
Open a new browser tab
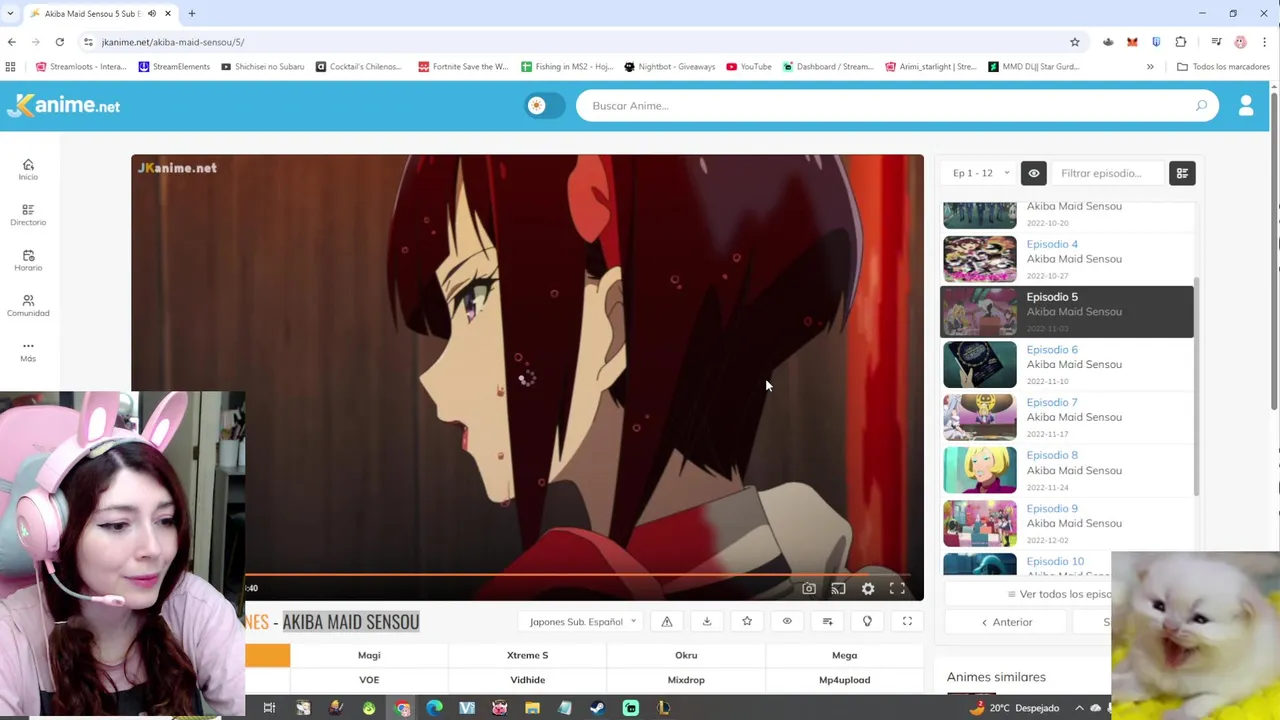[192, 13]
